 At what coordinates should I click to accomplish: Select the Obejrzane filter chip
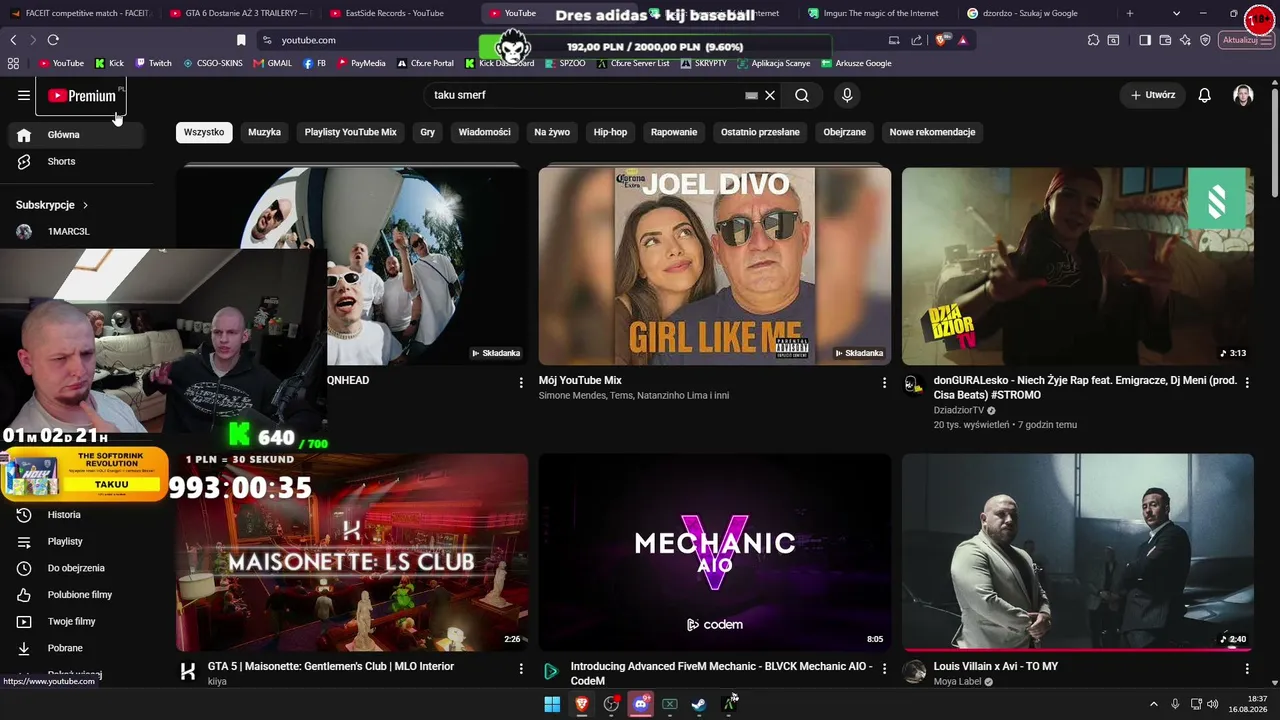tap(845, 132)
